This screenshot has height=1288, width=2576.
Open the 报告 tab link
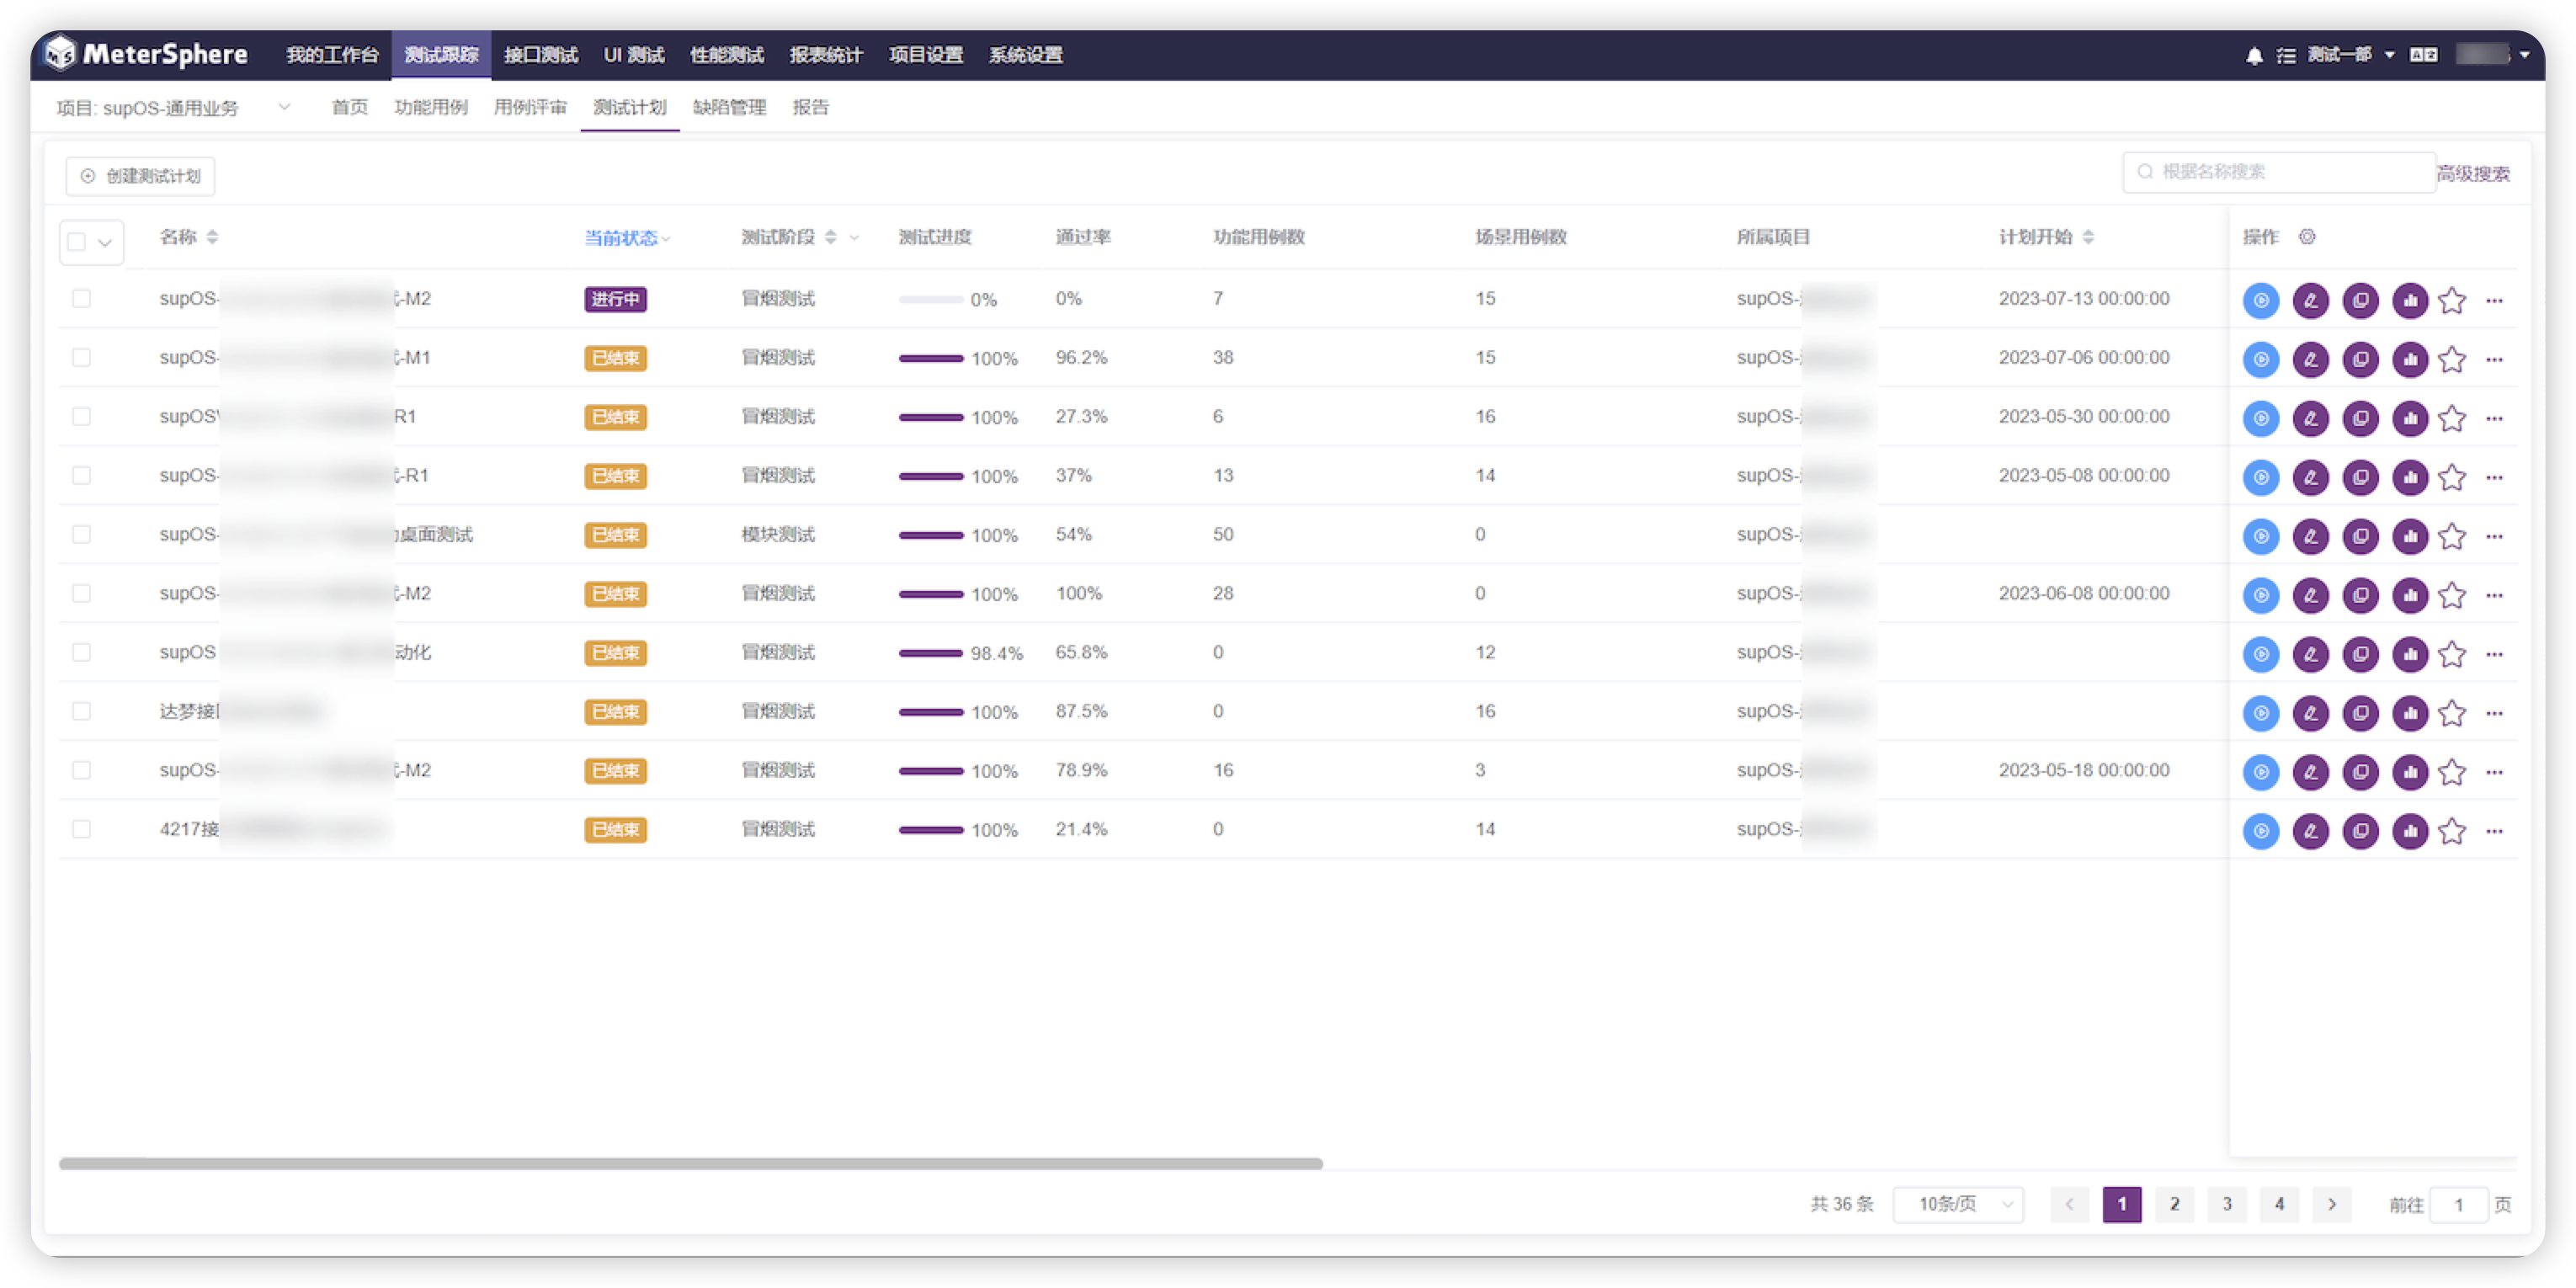tap(811, 107)
